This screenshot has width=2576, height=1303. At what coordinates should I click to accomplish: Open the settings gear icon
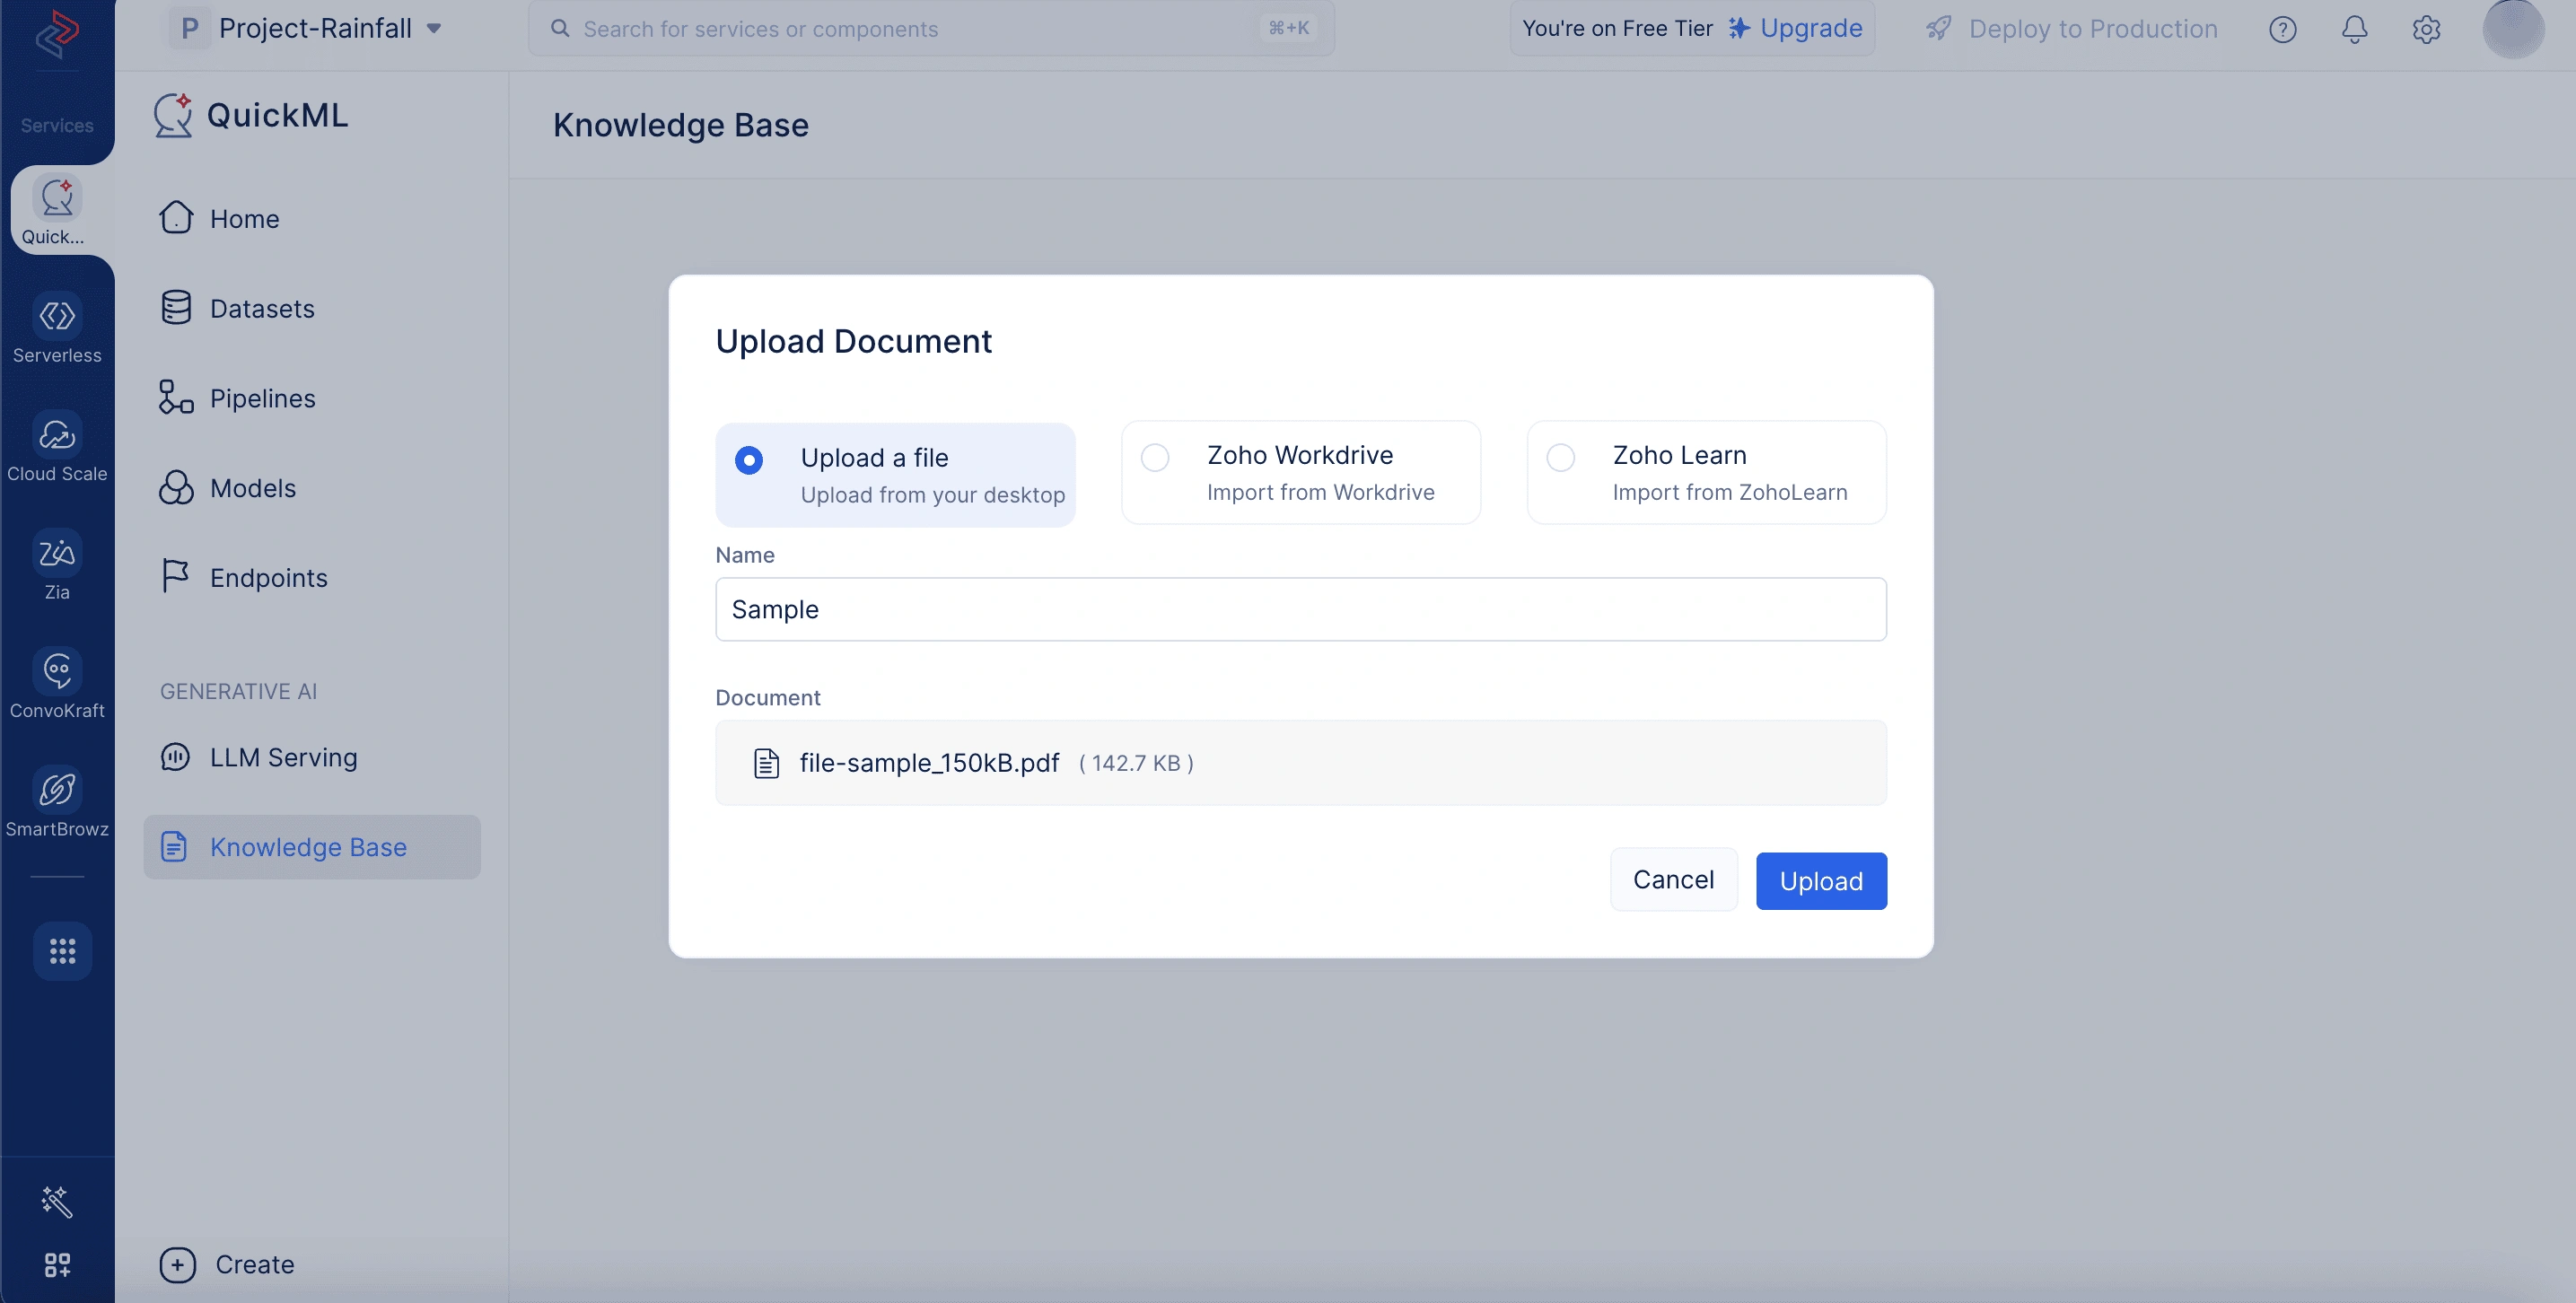(x=2426, y=29)
